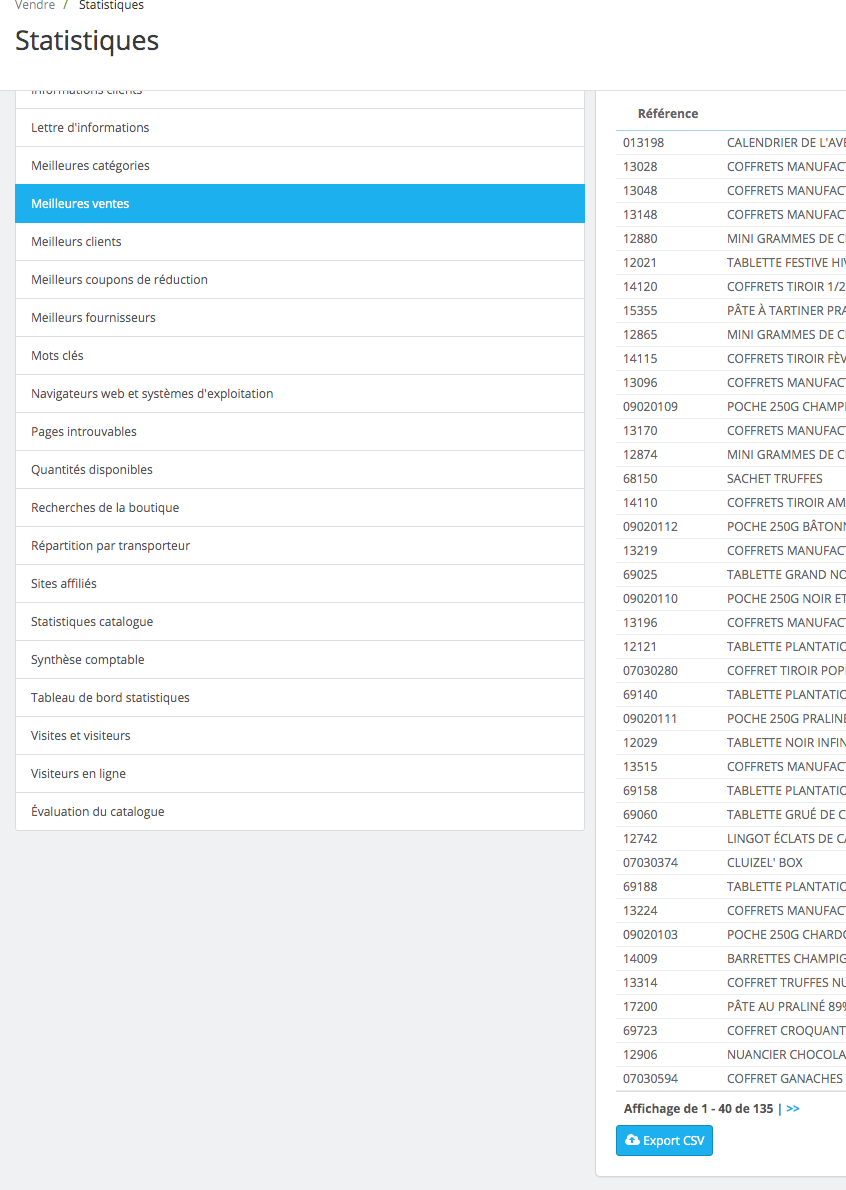Click reference 69723 cell

coord(640,1031)
